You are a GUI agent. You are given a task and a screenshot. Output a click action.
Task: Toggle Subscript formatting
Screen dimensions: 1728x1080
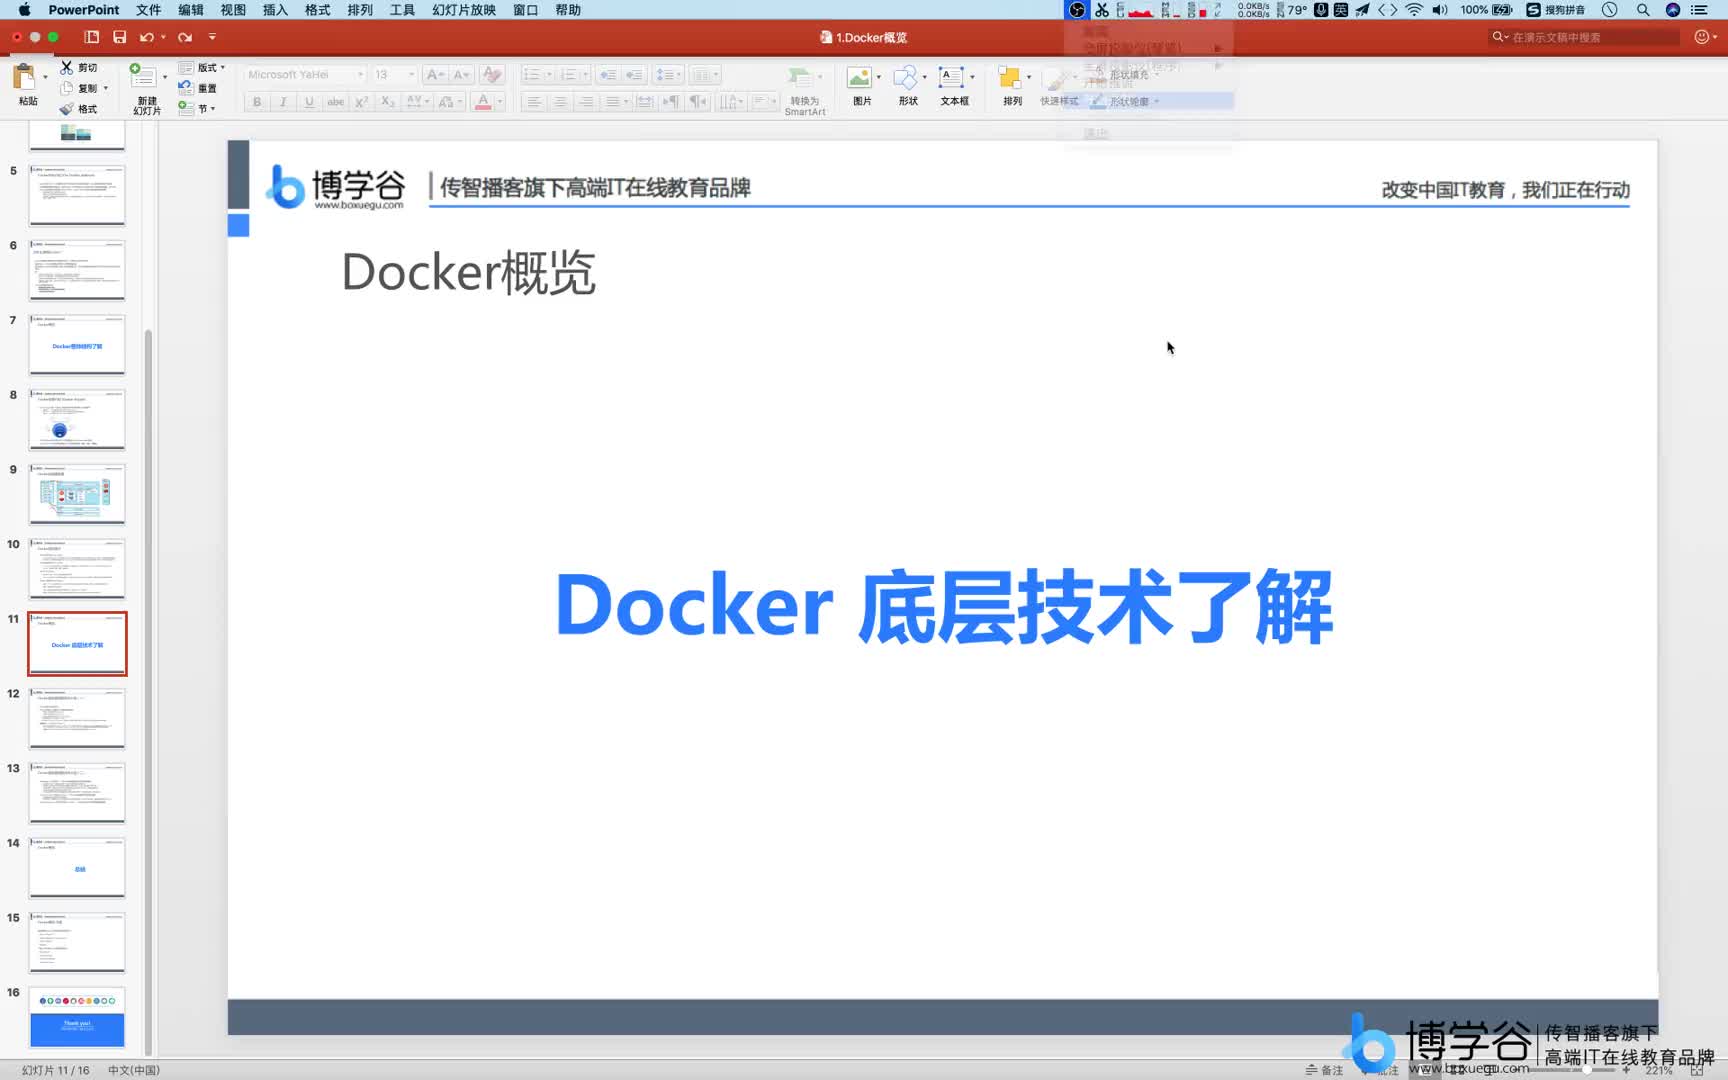388,102
